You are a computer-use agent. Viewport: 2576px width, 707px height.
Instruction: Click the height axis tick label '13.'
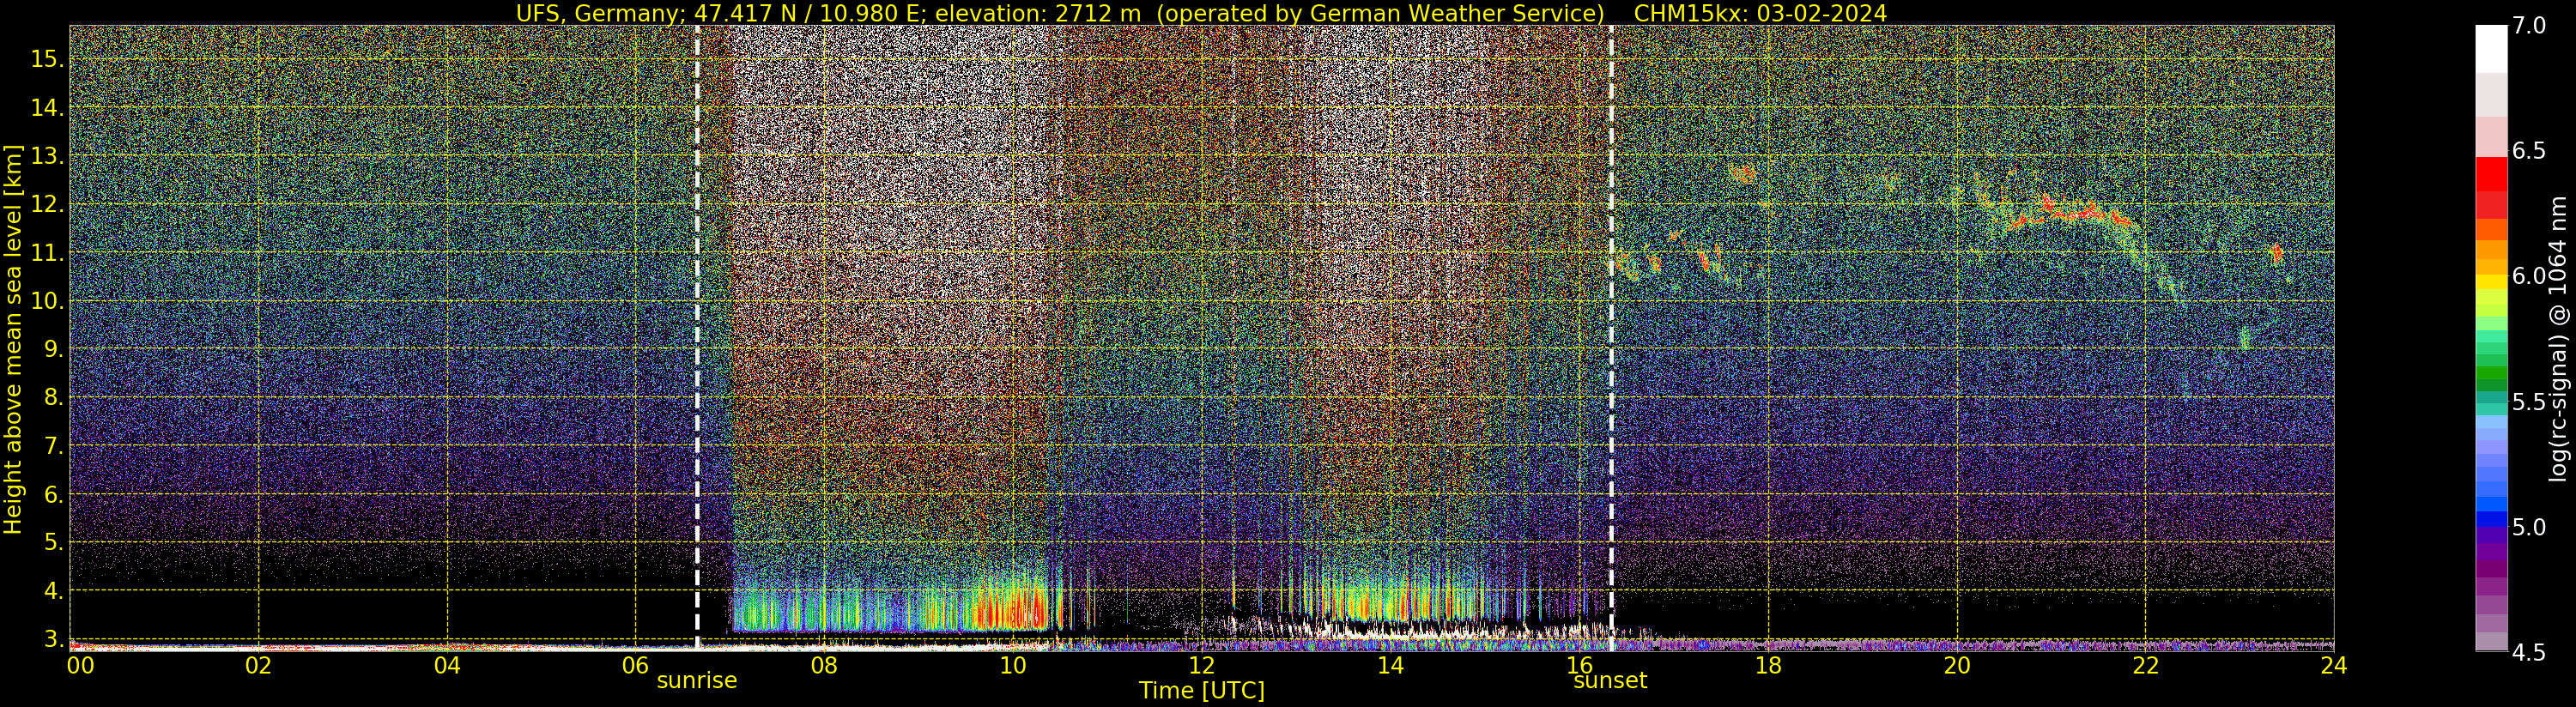click(47, 156)
